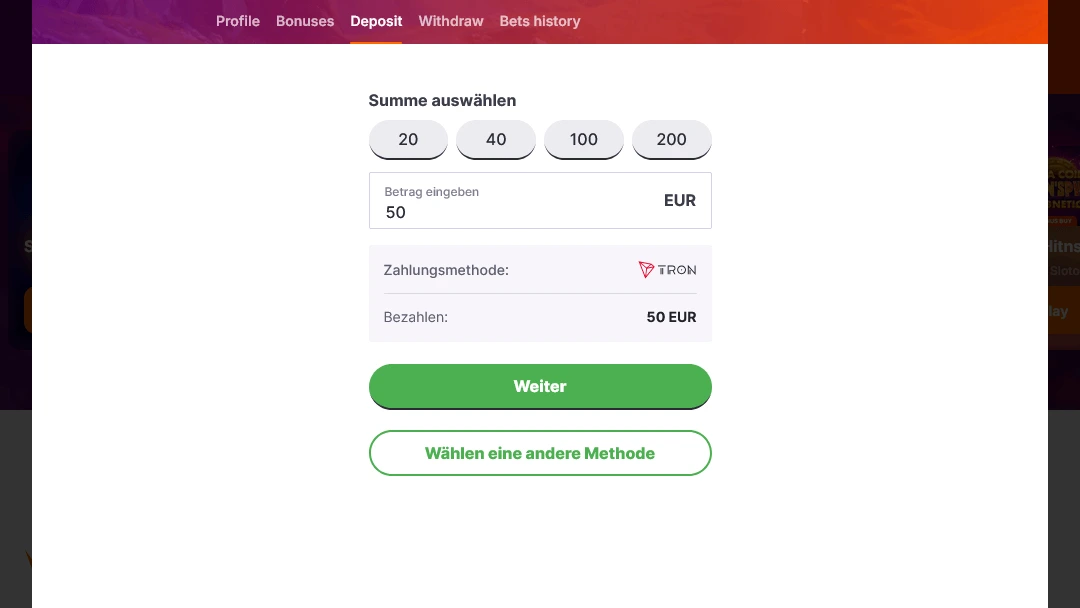This screenshot has height=608, width=1080.
Task: Click Wählen eine andere Methode
Action: pos(540,453)
